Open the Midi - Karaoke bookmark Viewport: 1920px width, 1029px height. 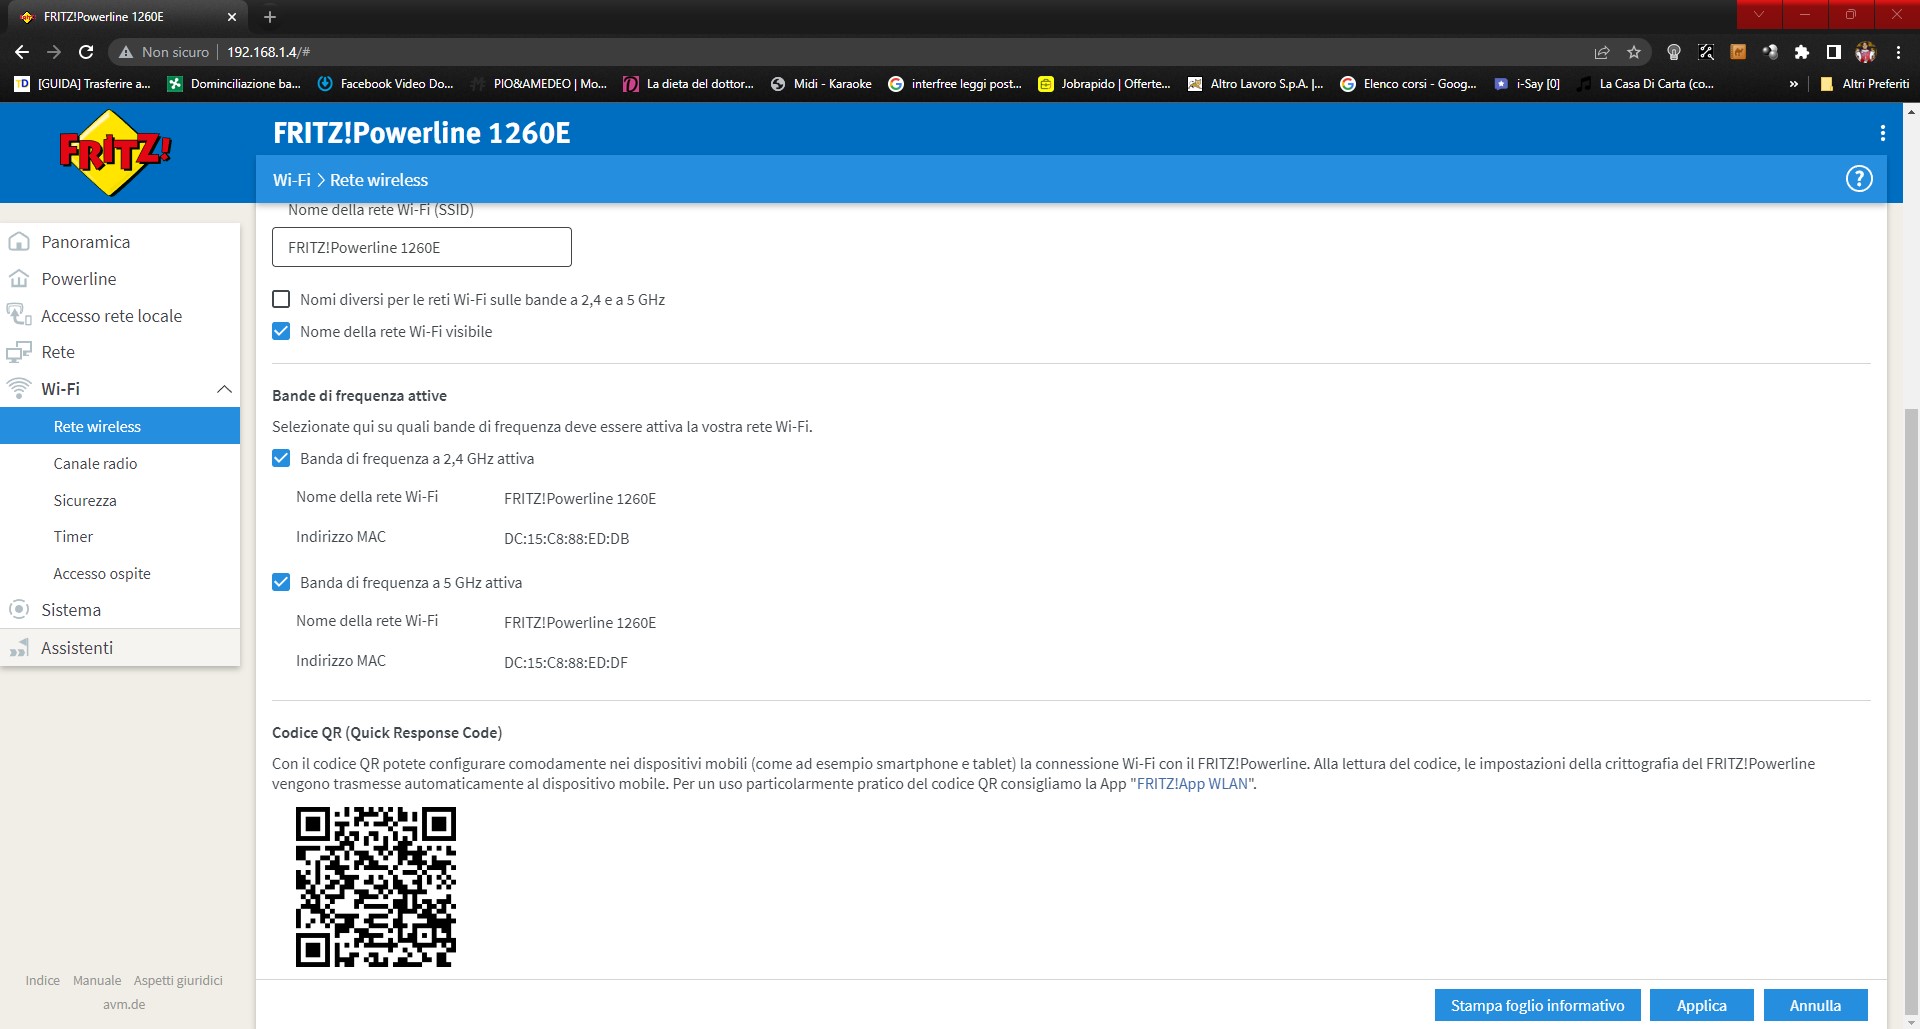pyautogui.click(x=821, y=84)
